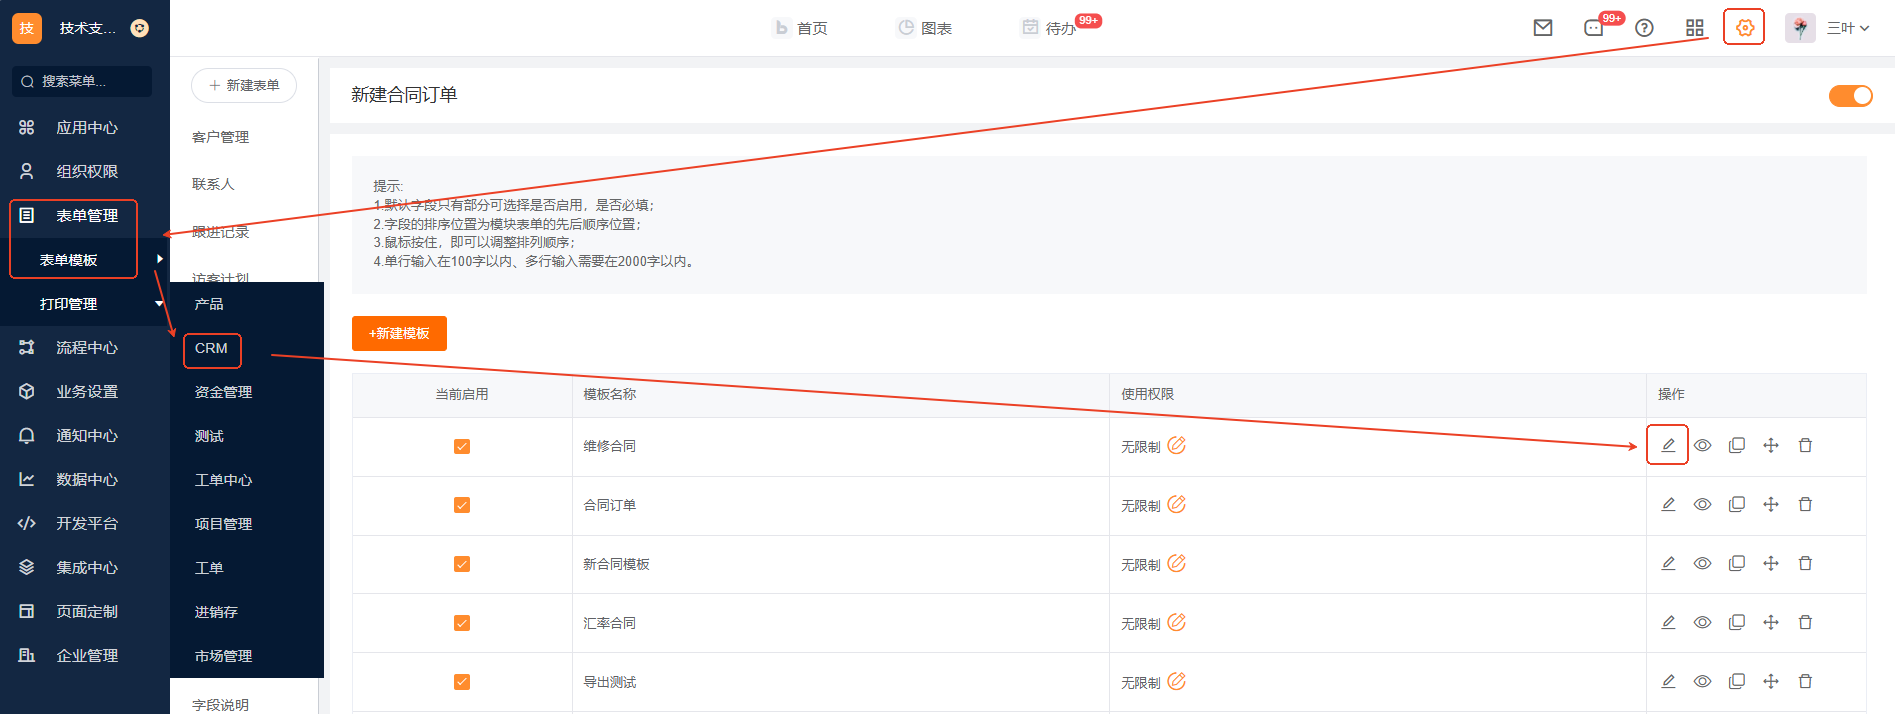
Task: Preview the 合同订单 template with eye icon
Action: [1702, 505]
